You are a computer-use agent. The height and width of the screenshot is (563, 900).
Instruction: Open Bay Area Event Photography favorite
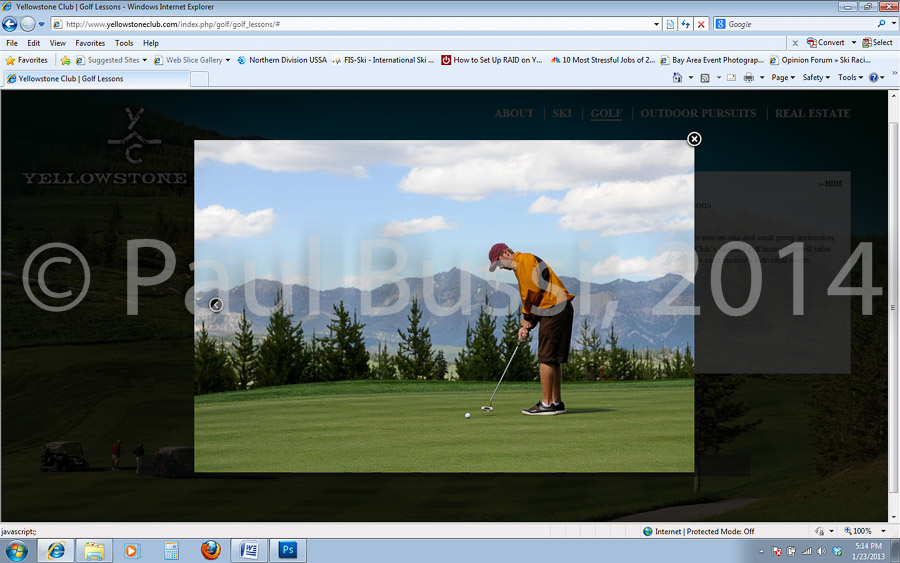[x=712, y=60]
